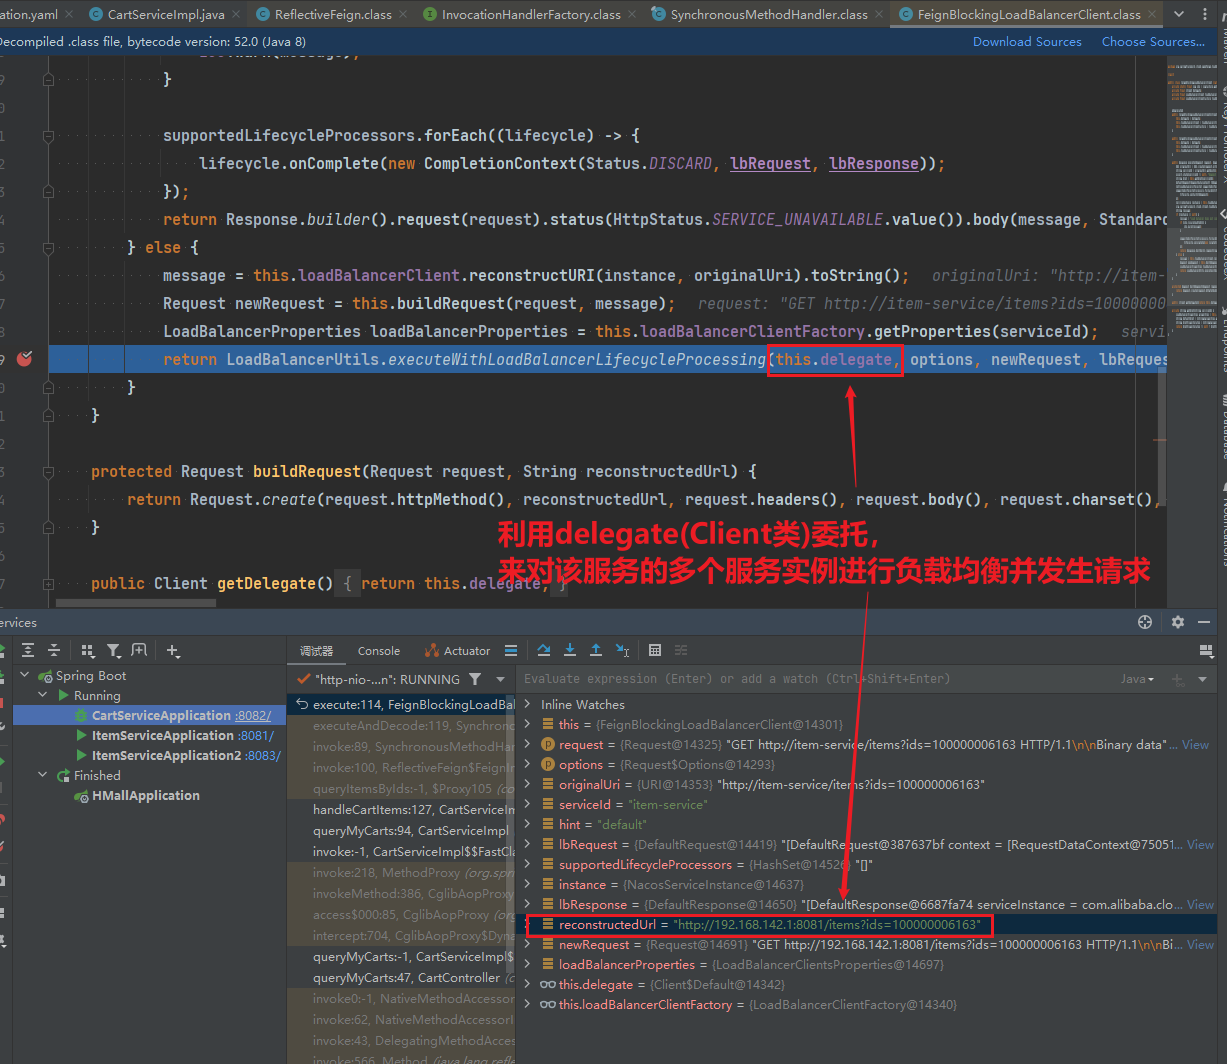Toggle code folding on the getDelegate method
The width and height of the screenshot is (1227, 1064).
(x=48, y=584)
